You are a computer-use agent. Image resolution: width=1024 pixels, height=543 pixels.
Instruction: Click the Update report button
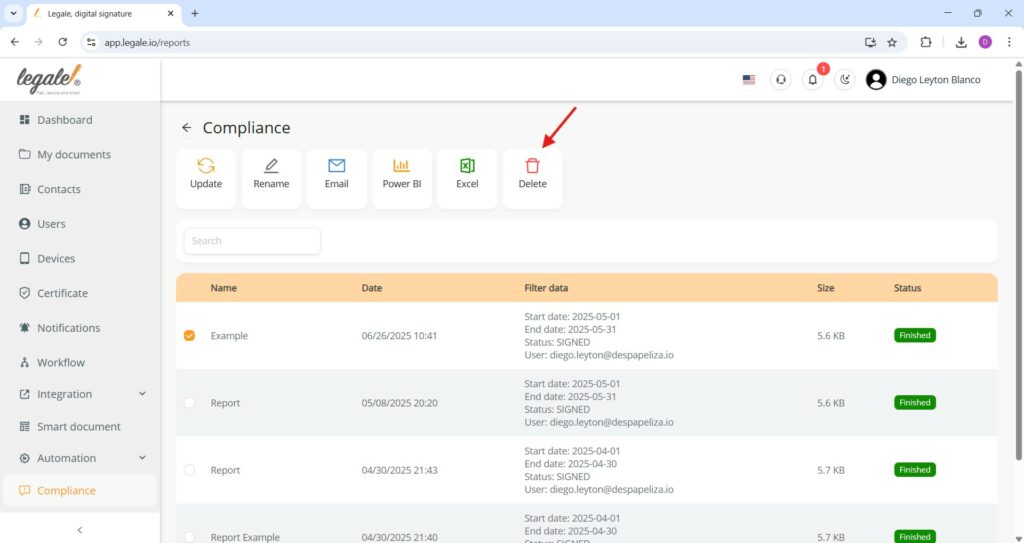[206, 179]
